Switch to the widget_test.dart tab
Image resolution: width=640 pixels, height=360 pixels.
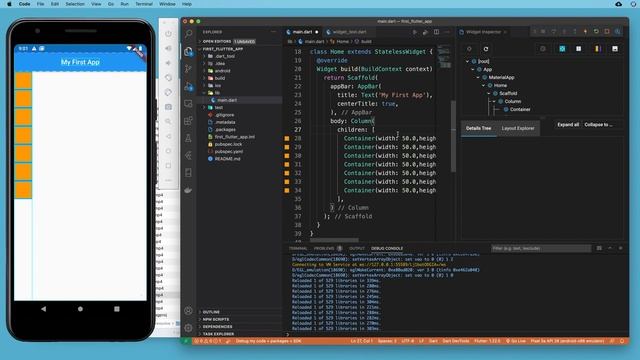349,32
